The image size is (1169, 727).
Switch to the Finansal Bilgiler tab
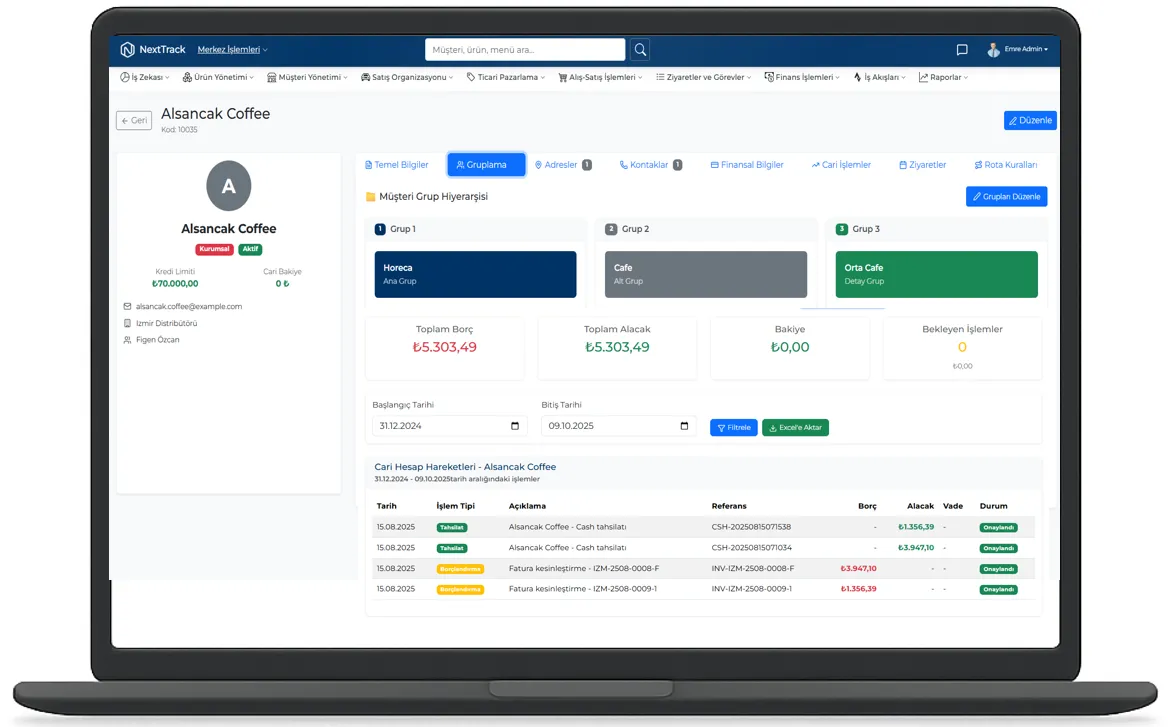click(747, 165)
